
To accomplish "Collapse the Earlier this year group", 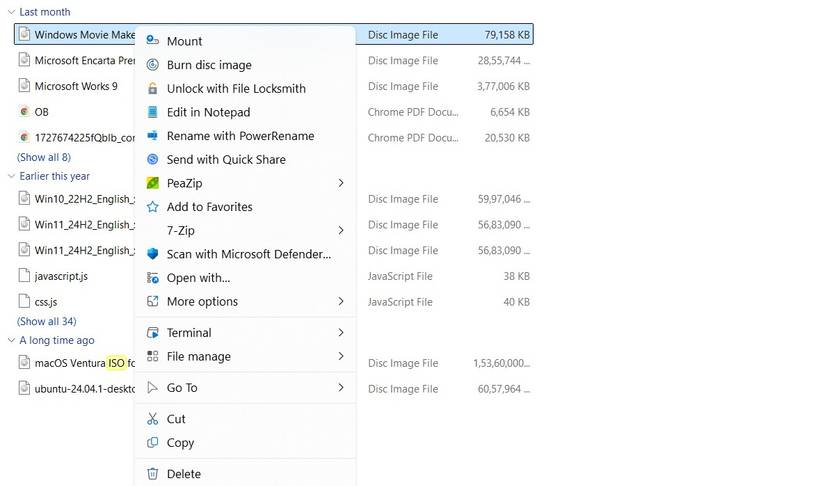I will click(11, 176).
